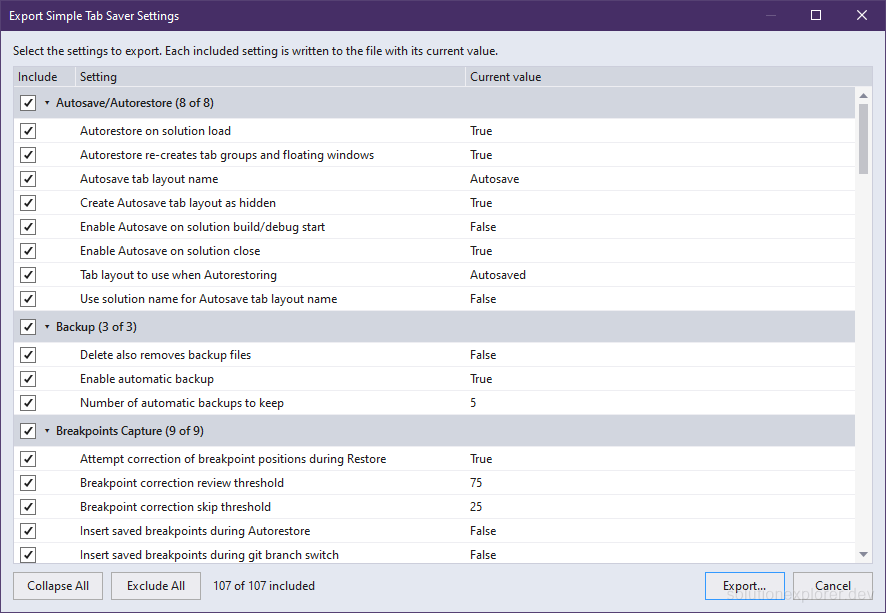The width and height of the screenshot is (886, 613).
Task: Uncheck the Autosave/Autorestore group checkbox
Action: tap(28, 103)
